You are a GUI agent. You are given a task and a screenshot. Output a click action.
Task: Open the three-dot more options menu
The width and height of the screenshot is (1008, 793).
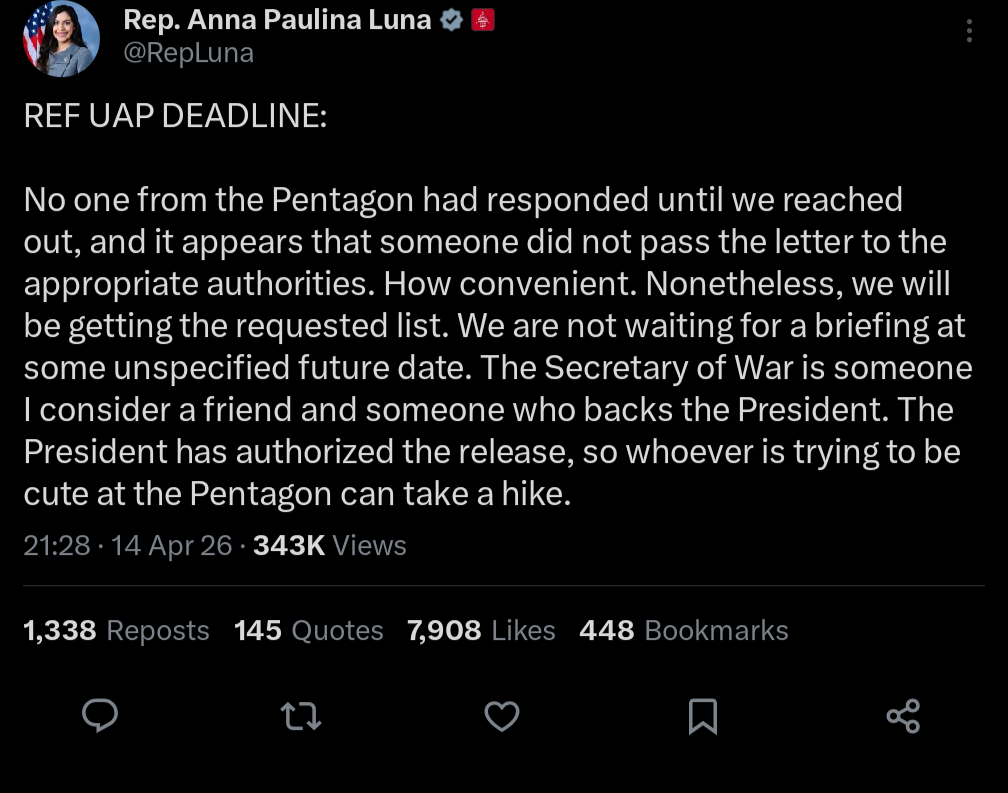[969, 31]
